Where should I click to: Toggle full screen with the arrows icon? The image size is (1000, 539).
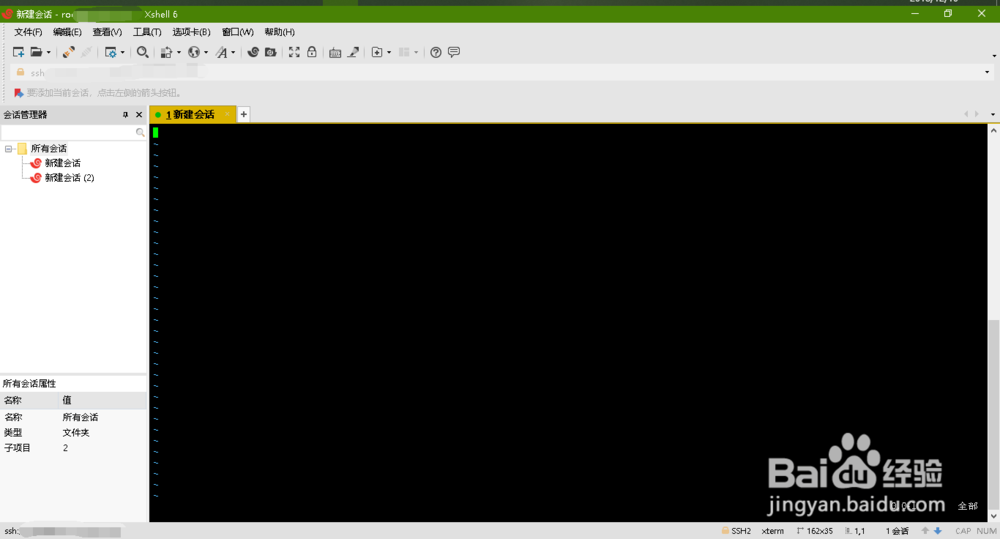point(294,52)
